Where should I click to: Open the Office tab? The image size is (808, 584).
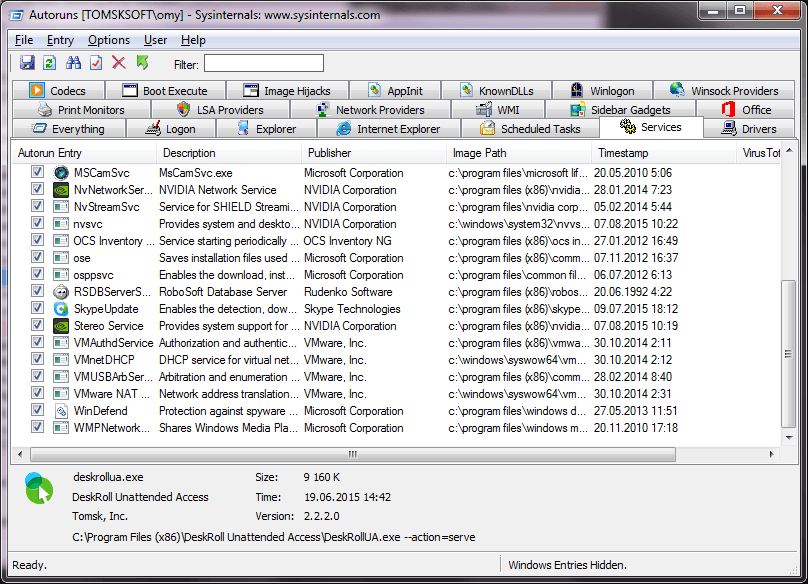click(746, 110)
